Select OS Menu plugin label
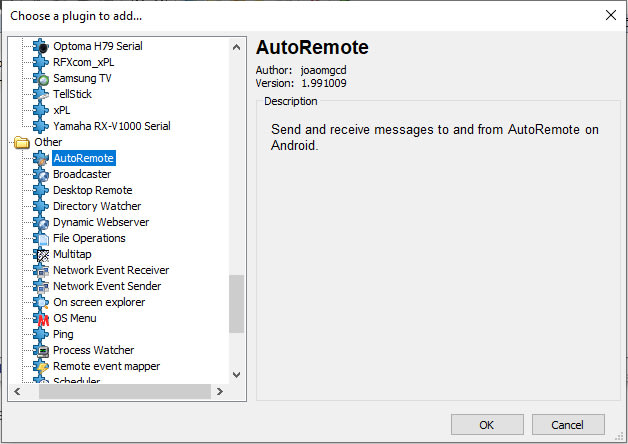Screen dimensions: 628x444 click(x=74, y=318)
